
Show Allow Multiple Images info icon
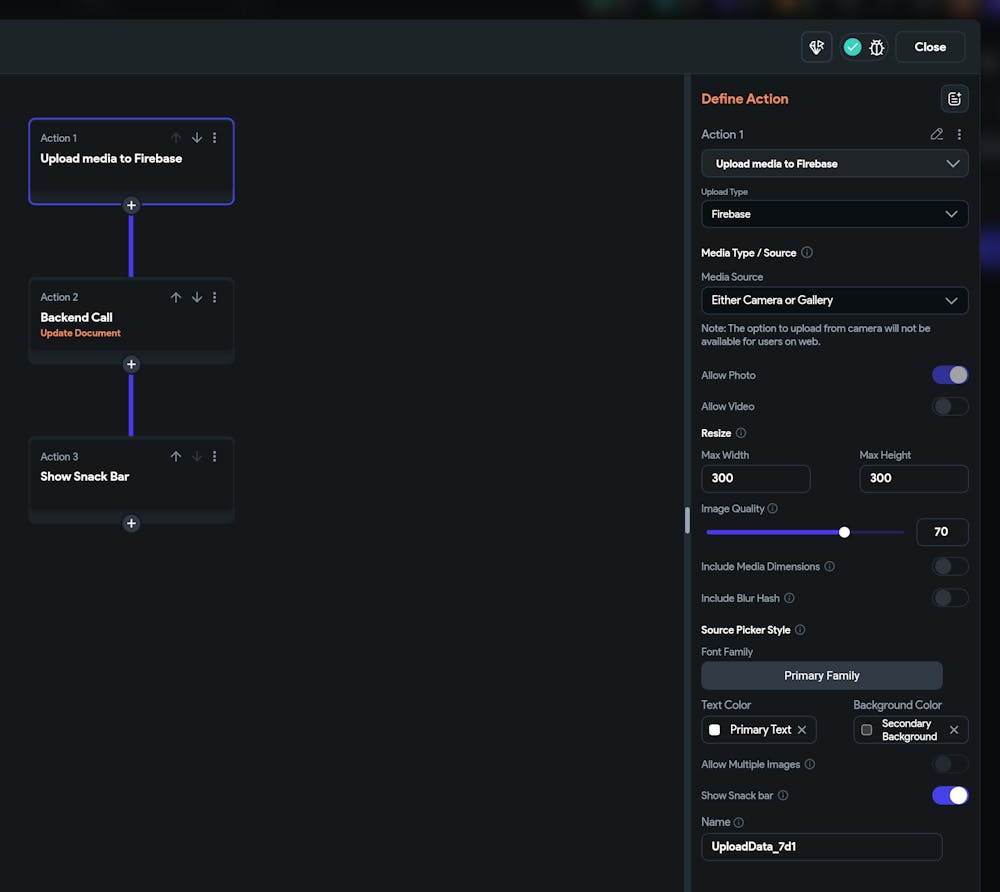coord(809,764)
